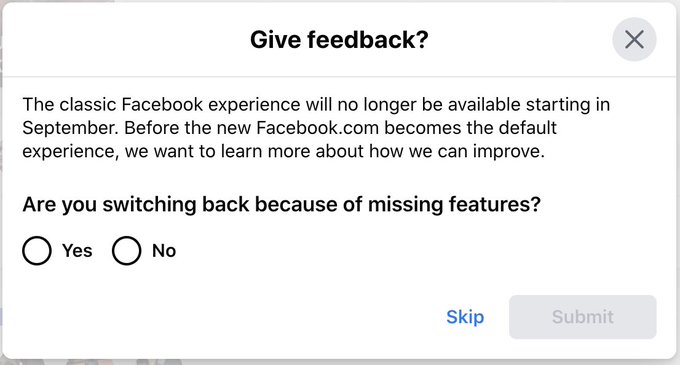Image resolution: width=680 pixels, height=365 pixels.
Task: Submit the feedback form
Action: 582,317
